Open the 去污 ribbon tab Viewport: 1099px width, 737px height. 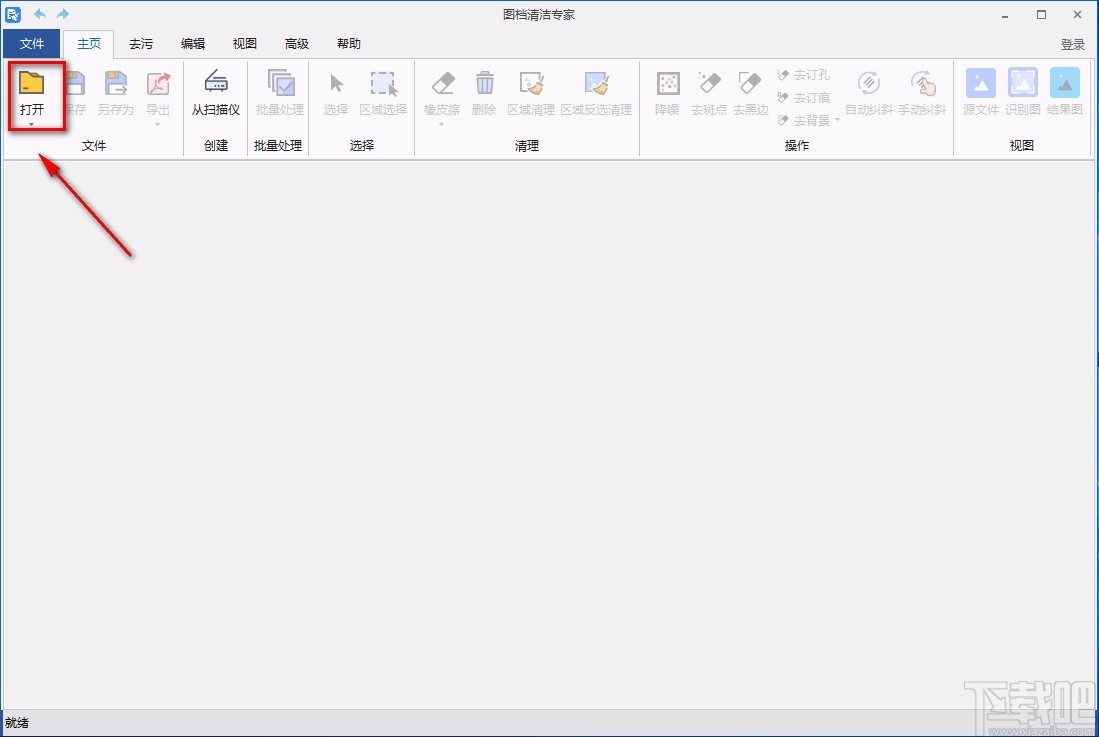[x=140, y=43]
